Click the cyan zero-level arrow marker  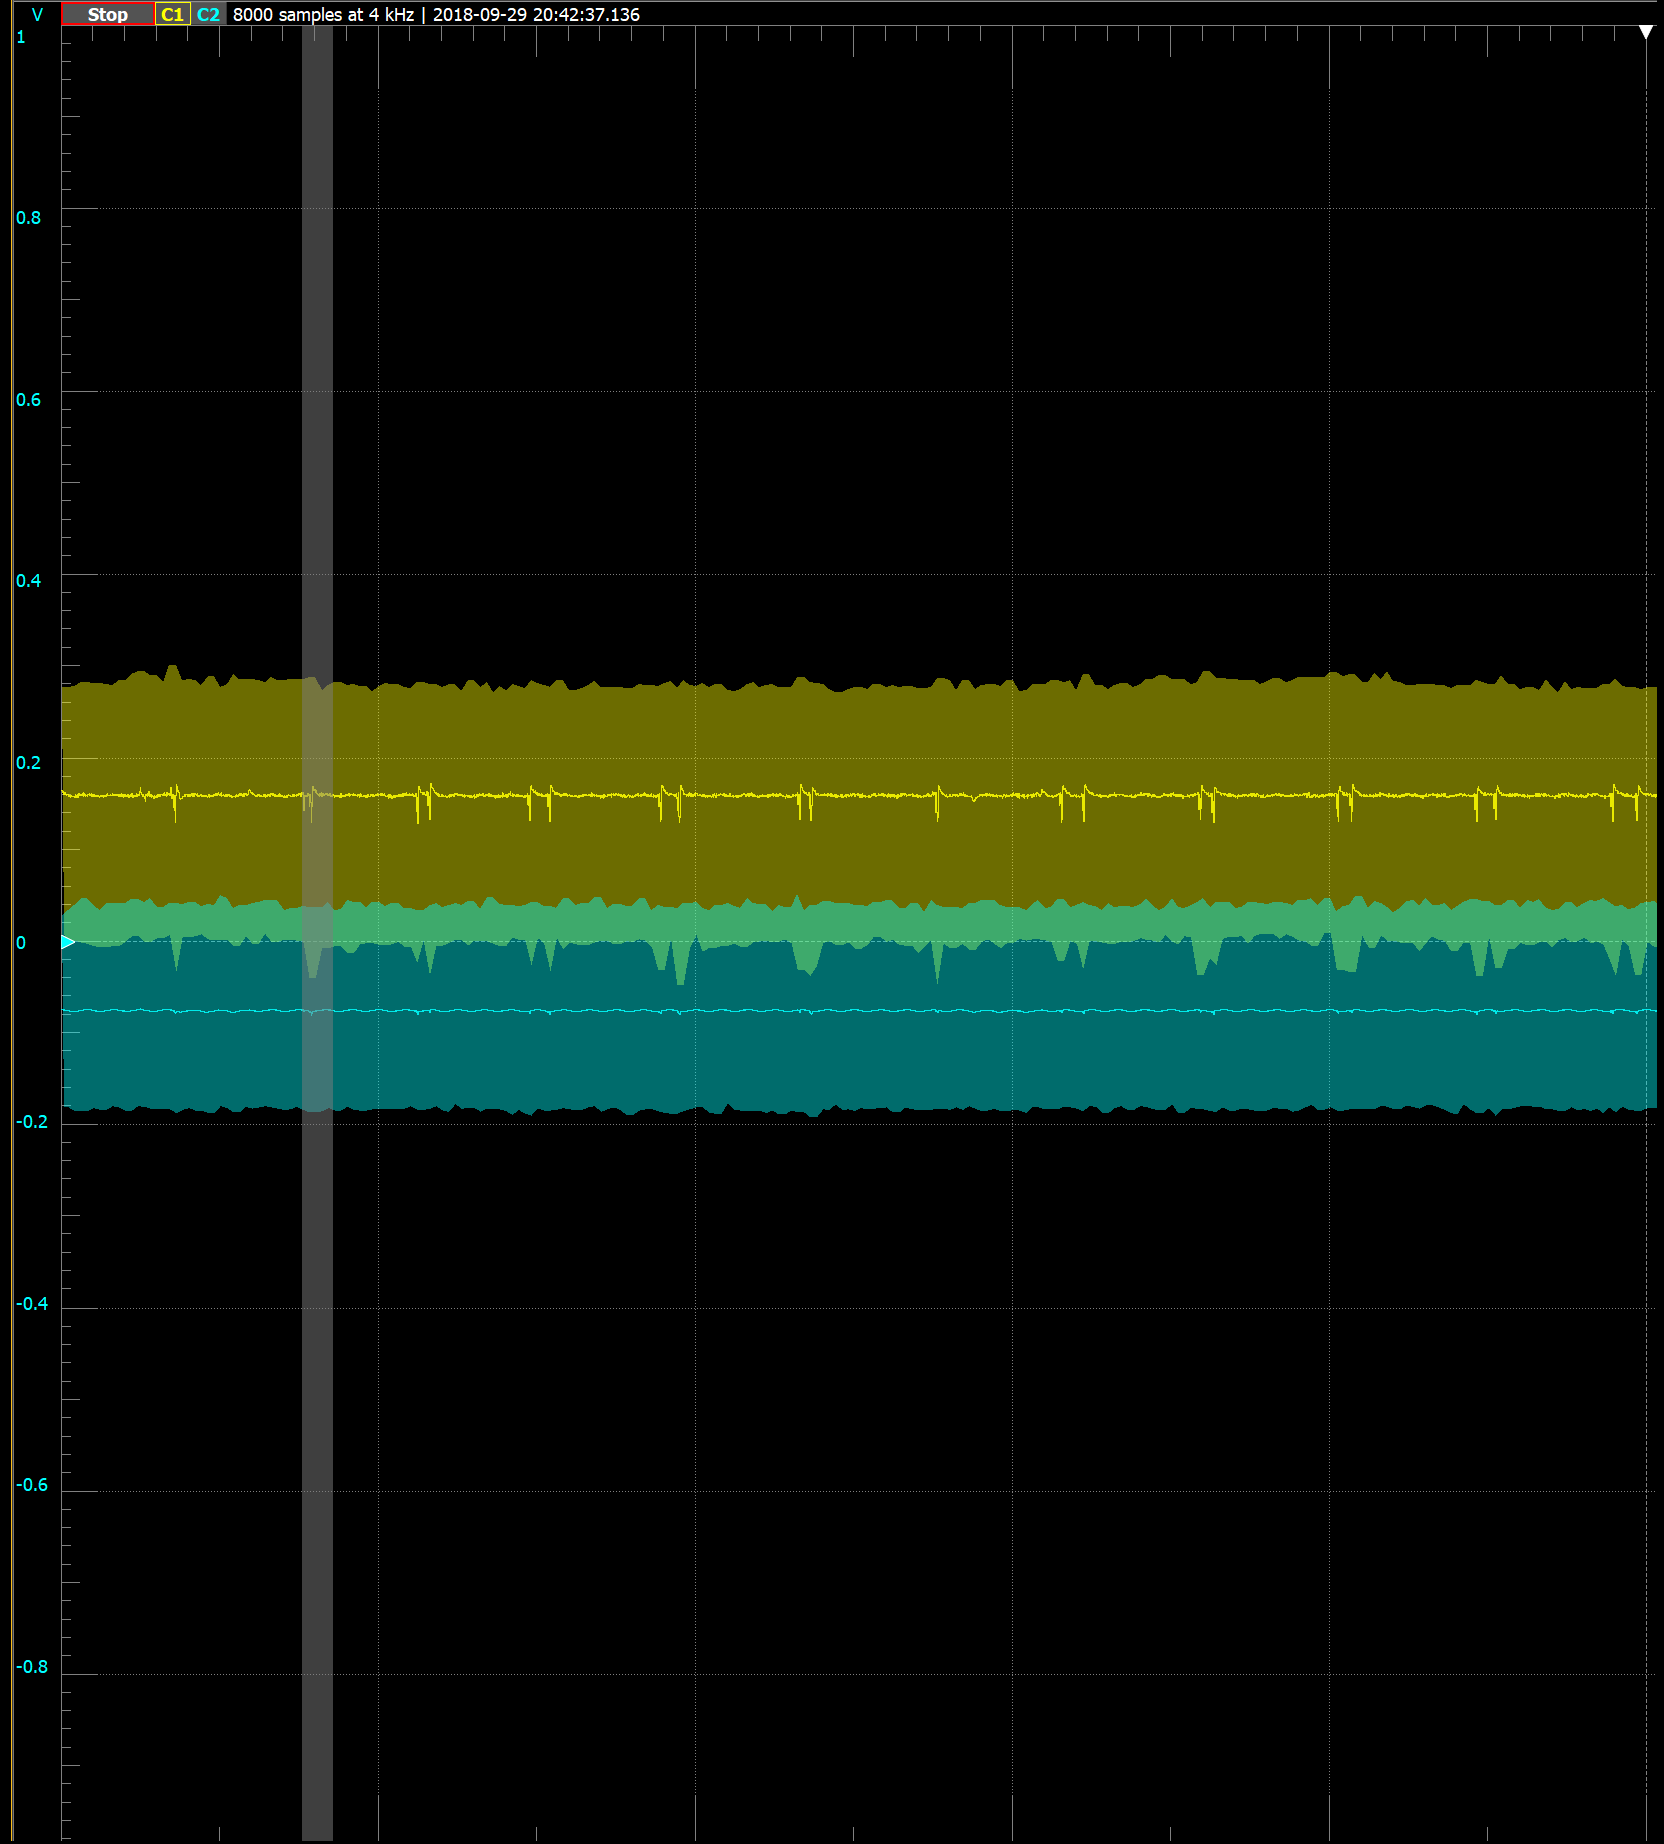click(x=68, y=942)
